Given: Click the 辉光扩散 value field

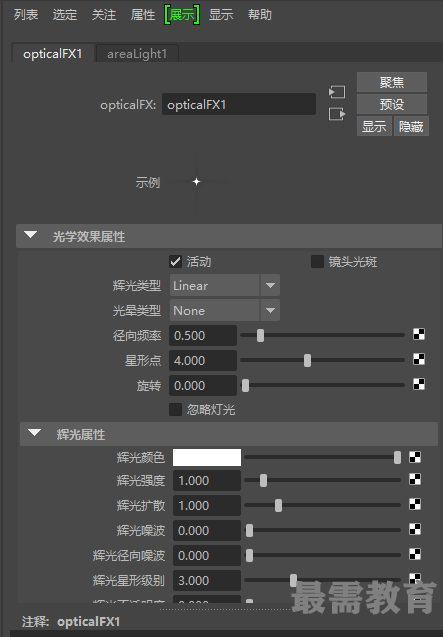Looking at the screenshot, I should pos(207,505).
